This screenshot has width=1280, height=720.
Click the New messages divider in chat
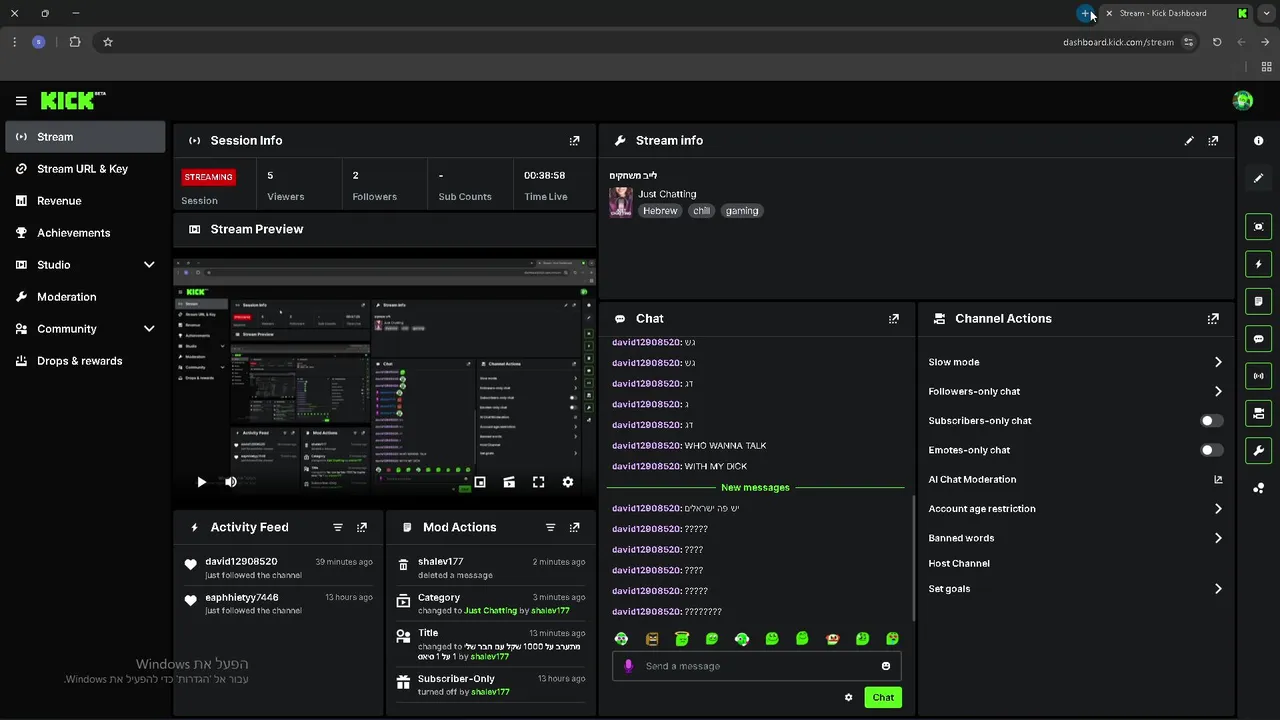756,488
